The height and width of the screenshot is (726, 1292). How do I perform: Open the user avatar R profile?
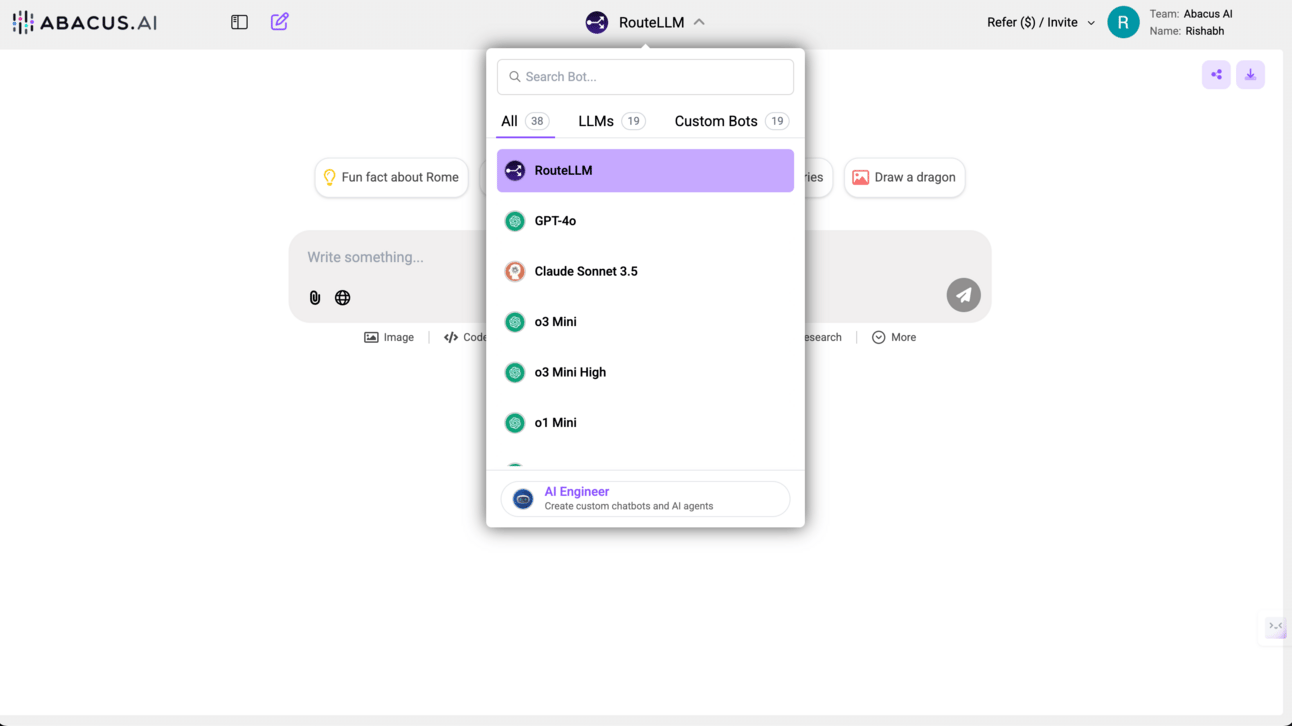[x=1123, y=22]
